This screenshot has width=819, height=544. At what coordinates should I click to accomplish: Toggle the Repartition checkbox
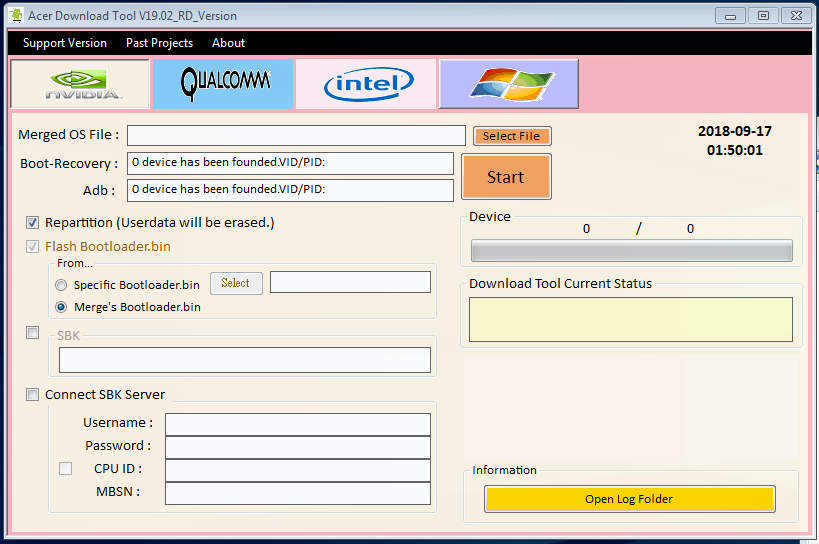tap(32, 223)
